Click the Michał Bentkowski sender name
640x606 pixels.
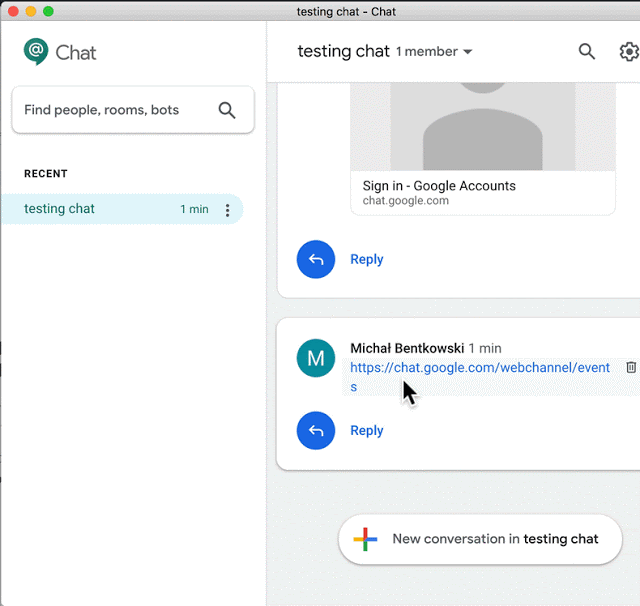[x=407, y=348]
